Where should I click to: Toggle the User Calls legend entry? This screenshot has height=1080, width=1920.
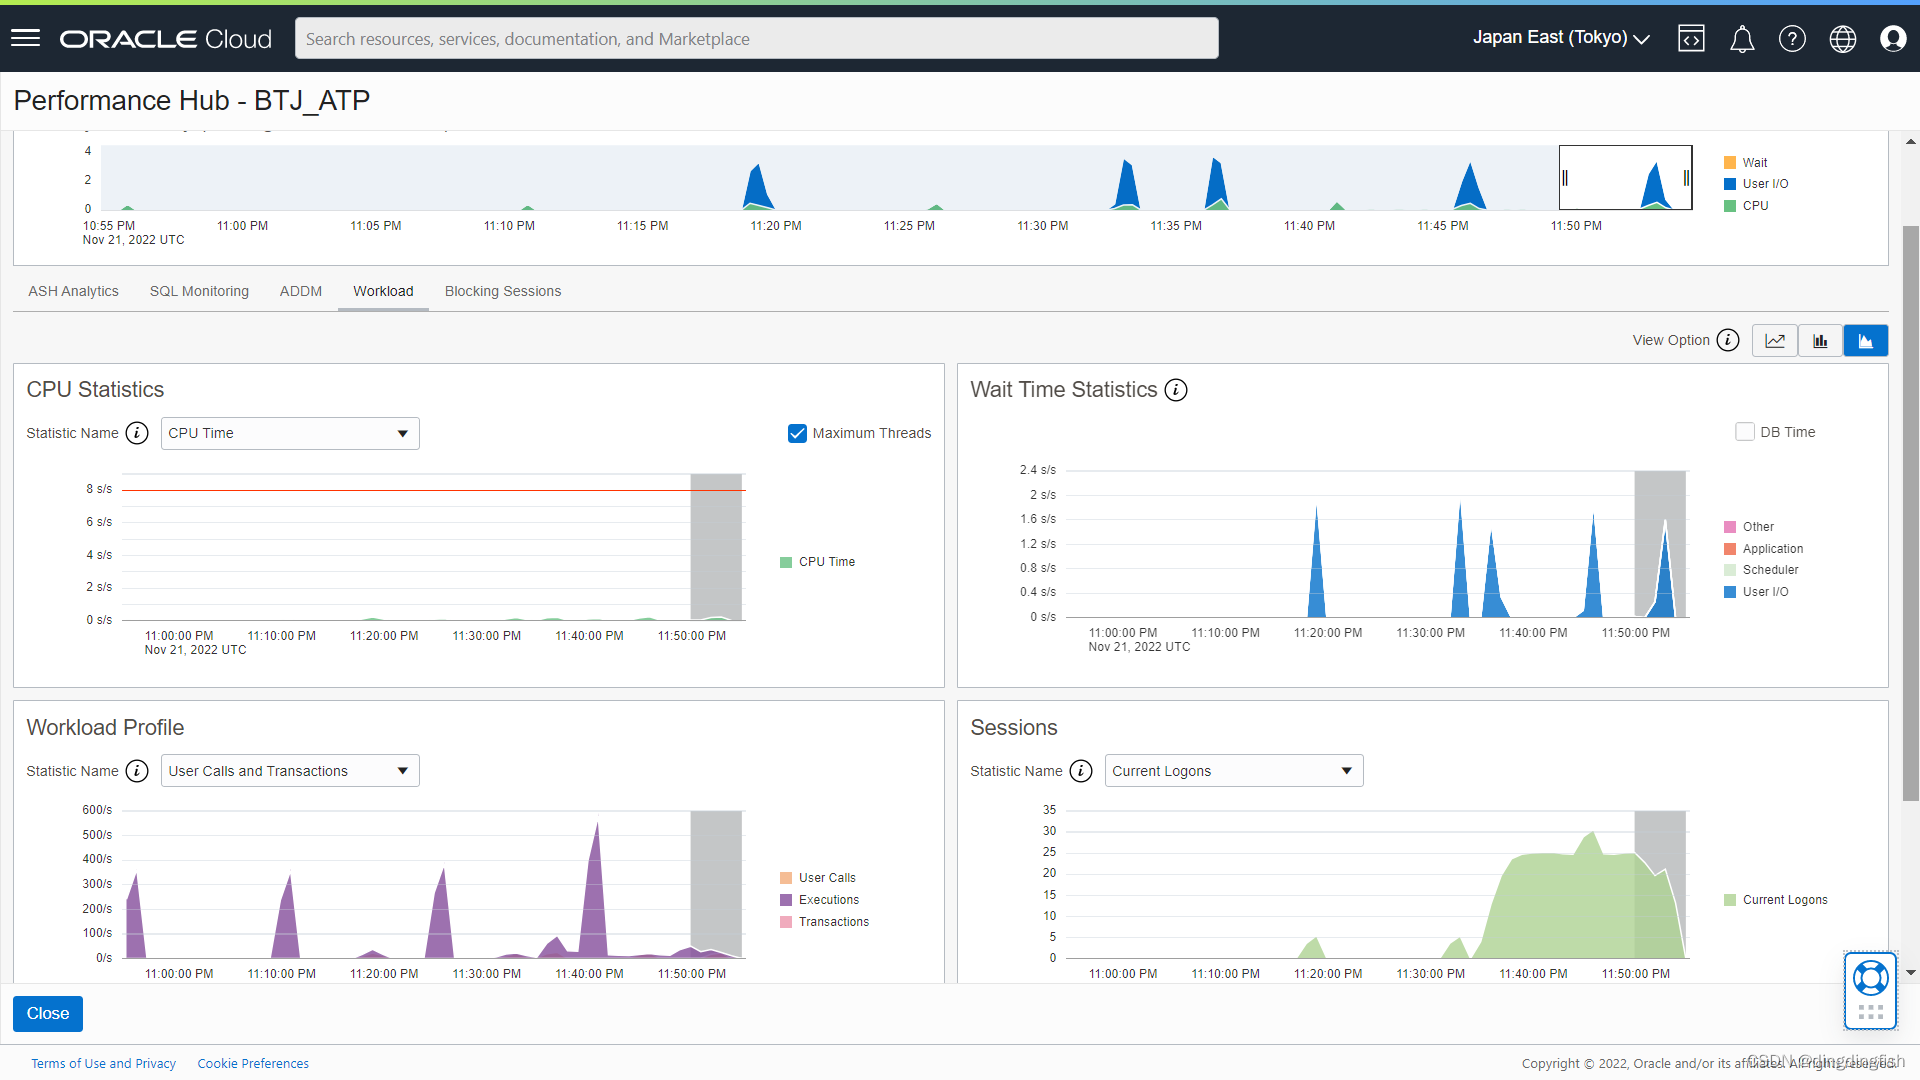(818, 878)
